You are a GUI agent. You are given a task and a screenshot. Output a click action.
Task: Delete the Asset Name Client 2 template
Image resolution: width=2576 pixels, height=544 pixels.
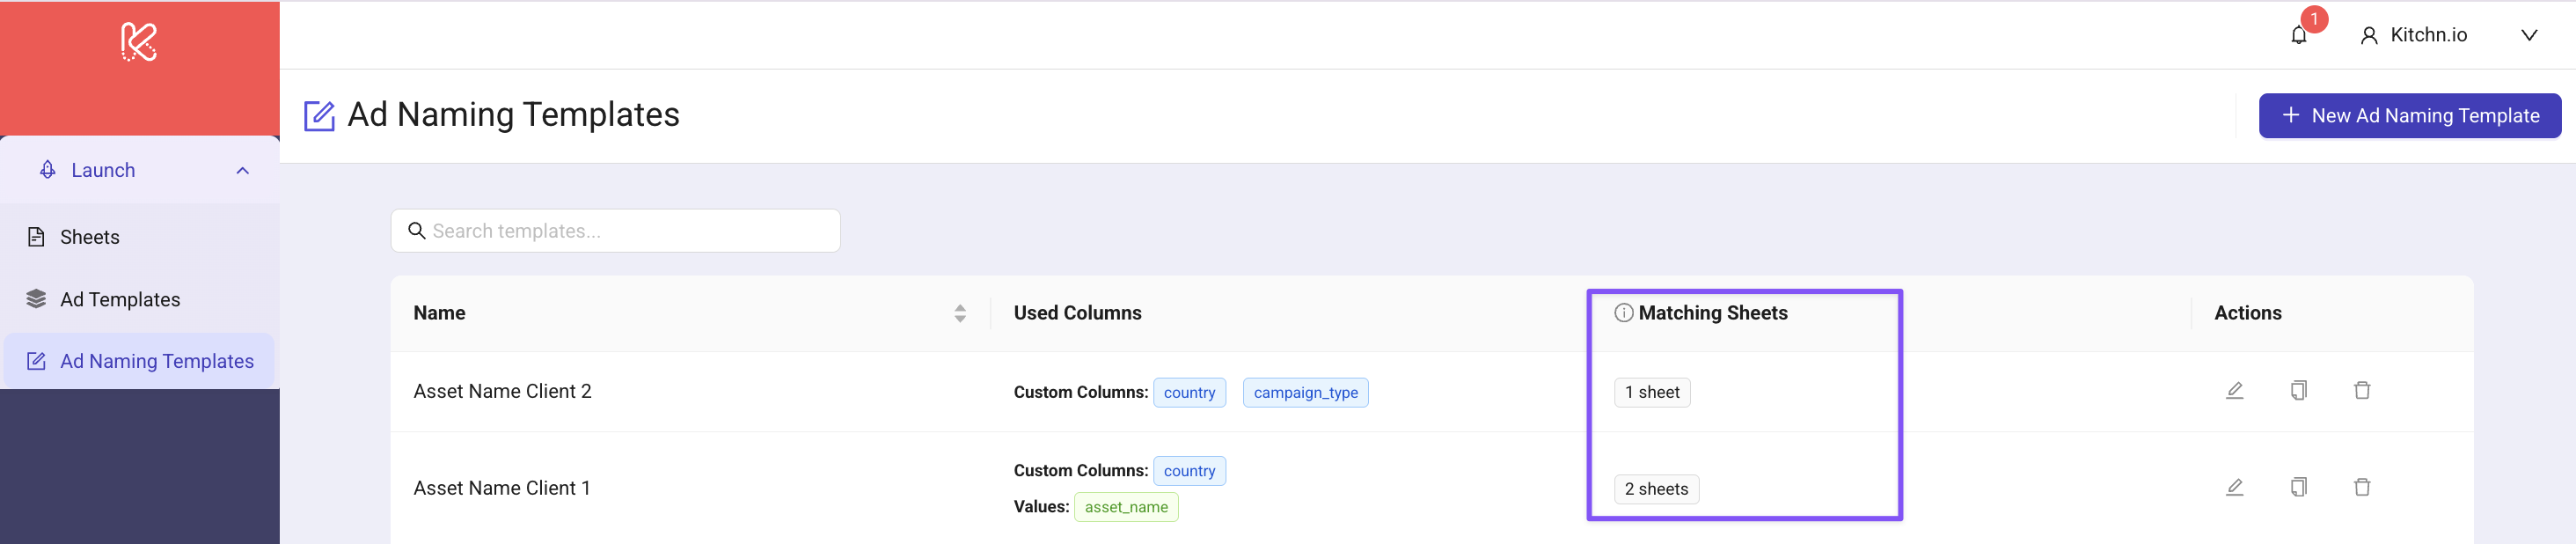click(2362, 390)
